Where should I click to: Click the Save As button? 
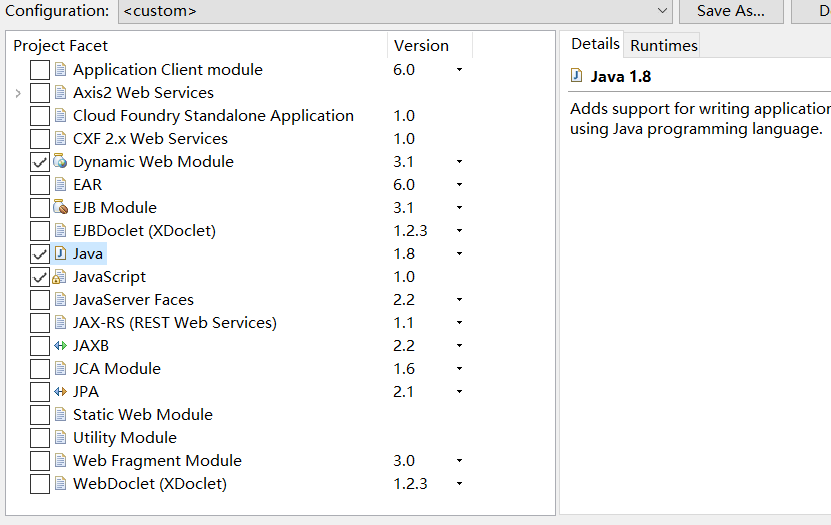pos(730,11)
